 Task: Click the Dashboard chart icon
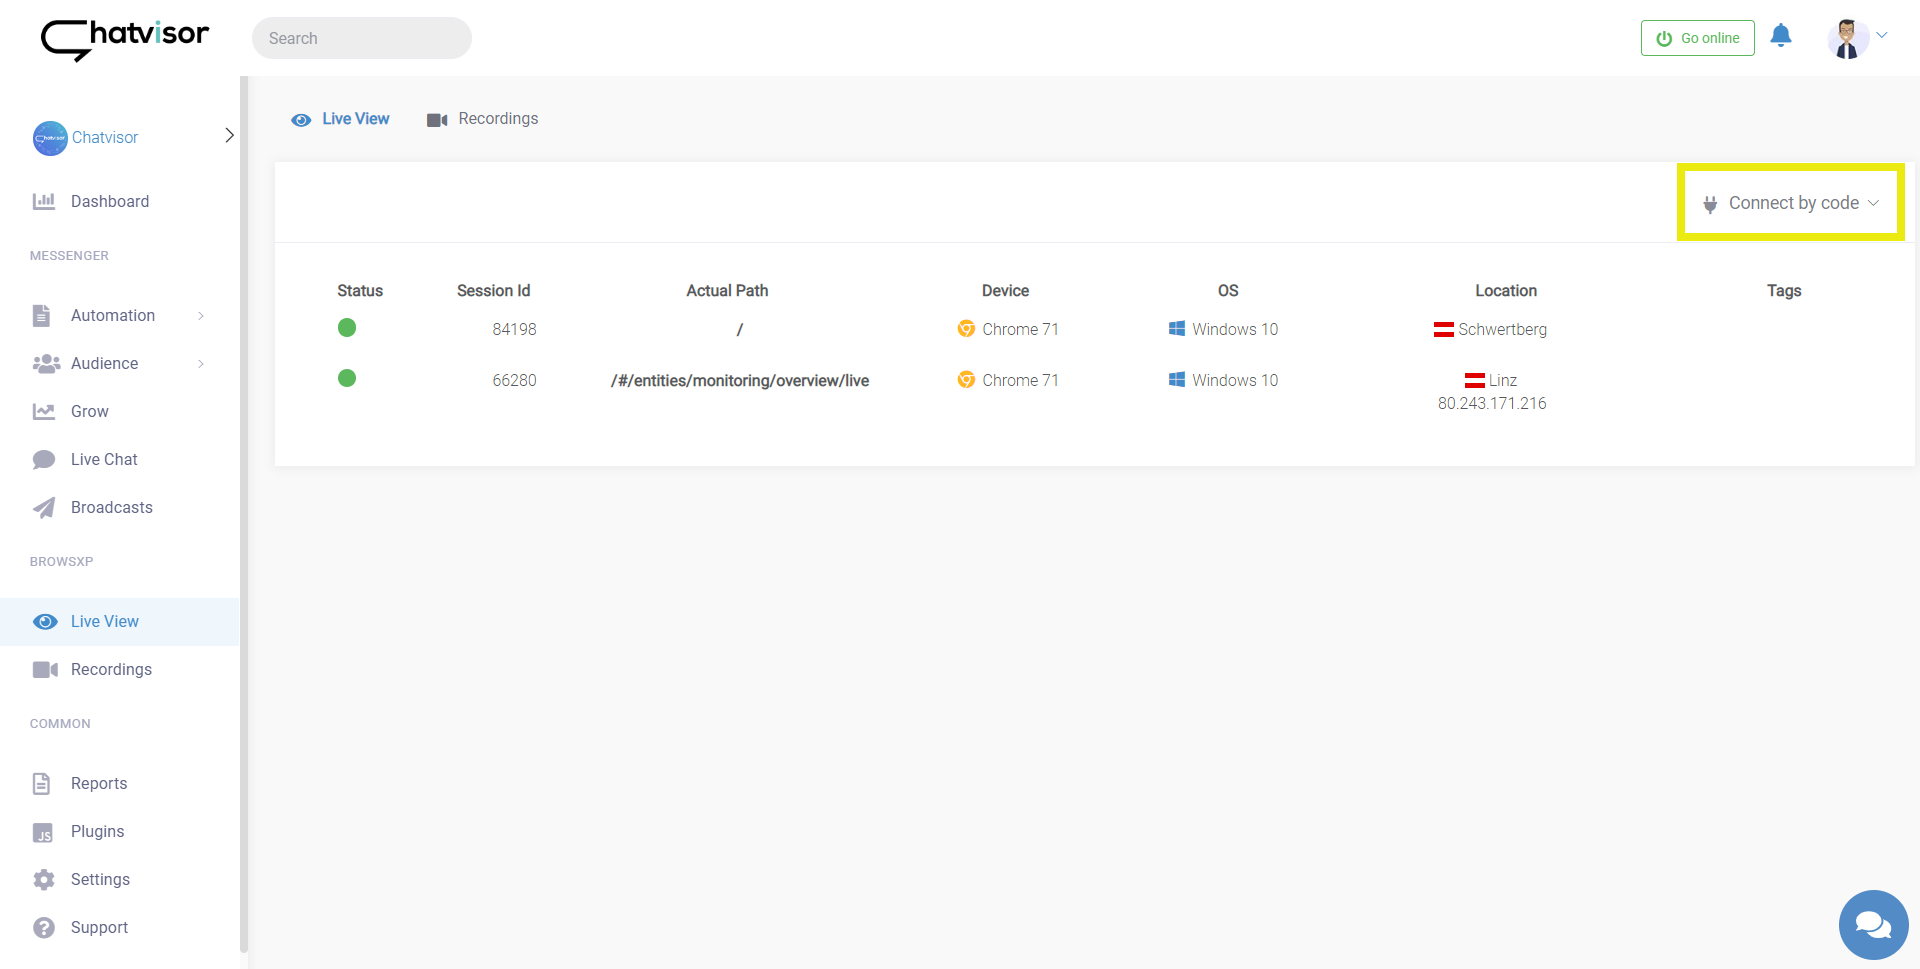click(44, 201)
